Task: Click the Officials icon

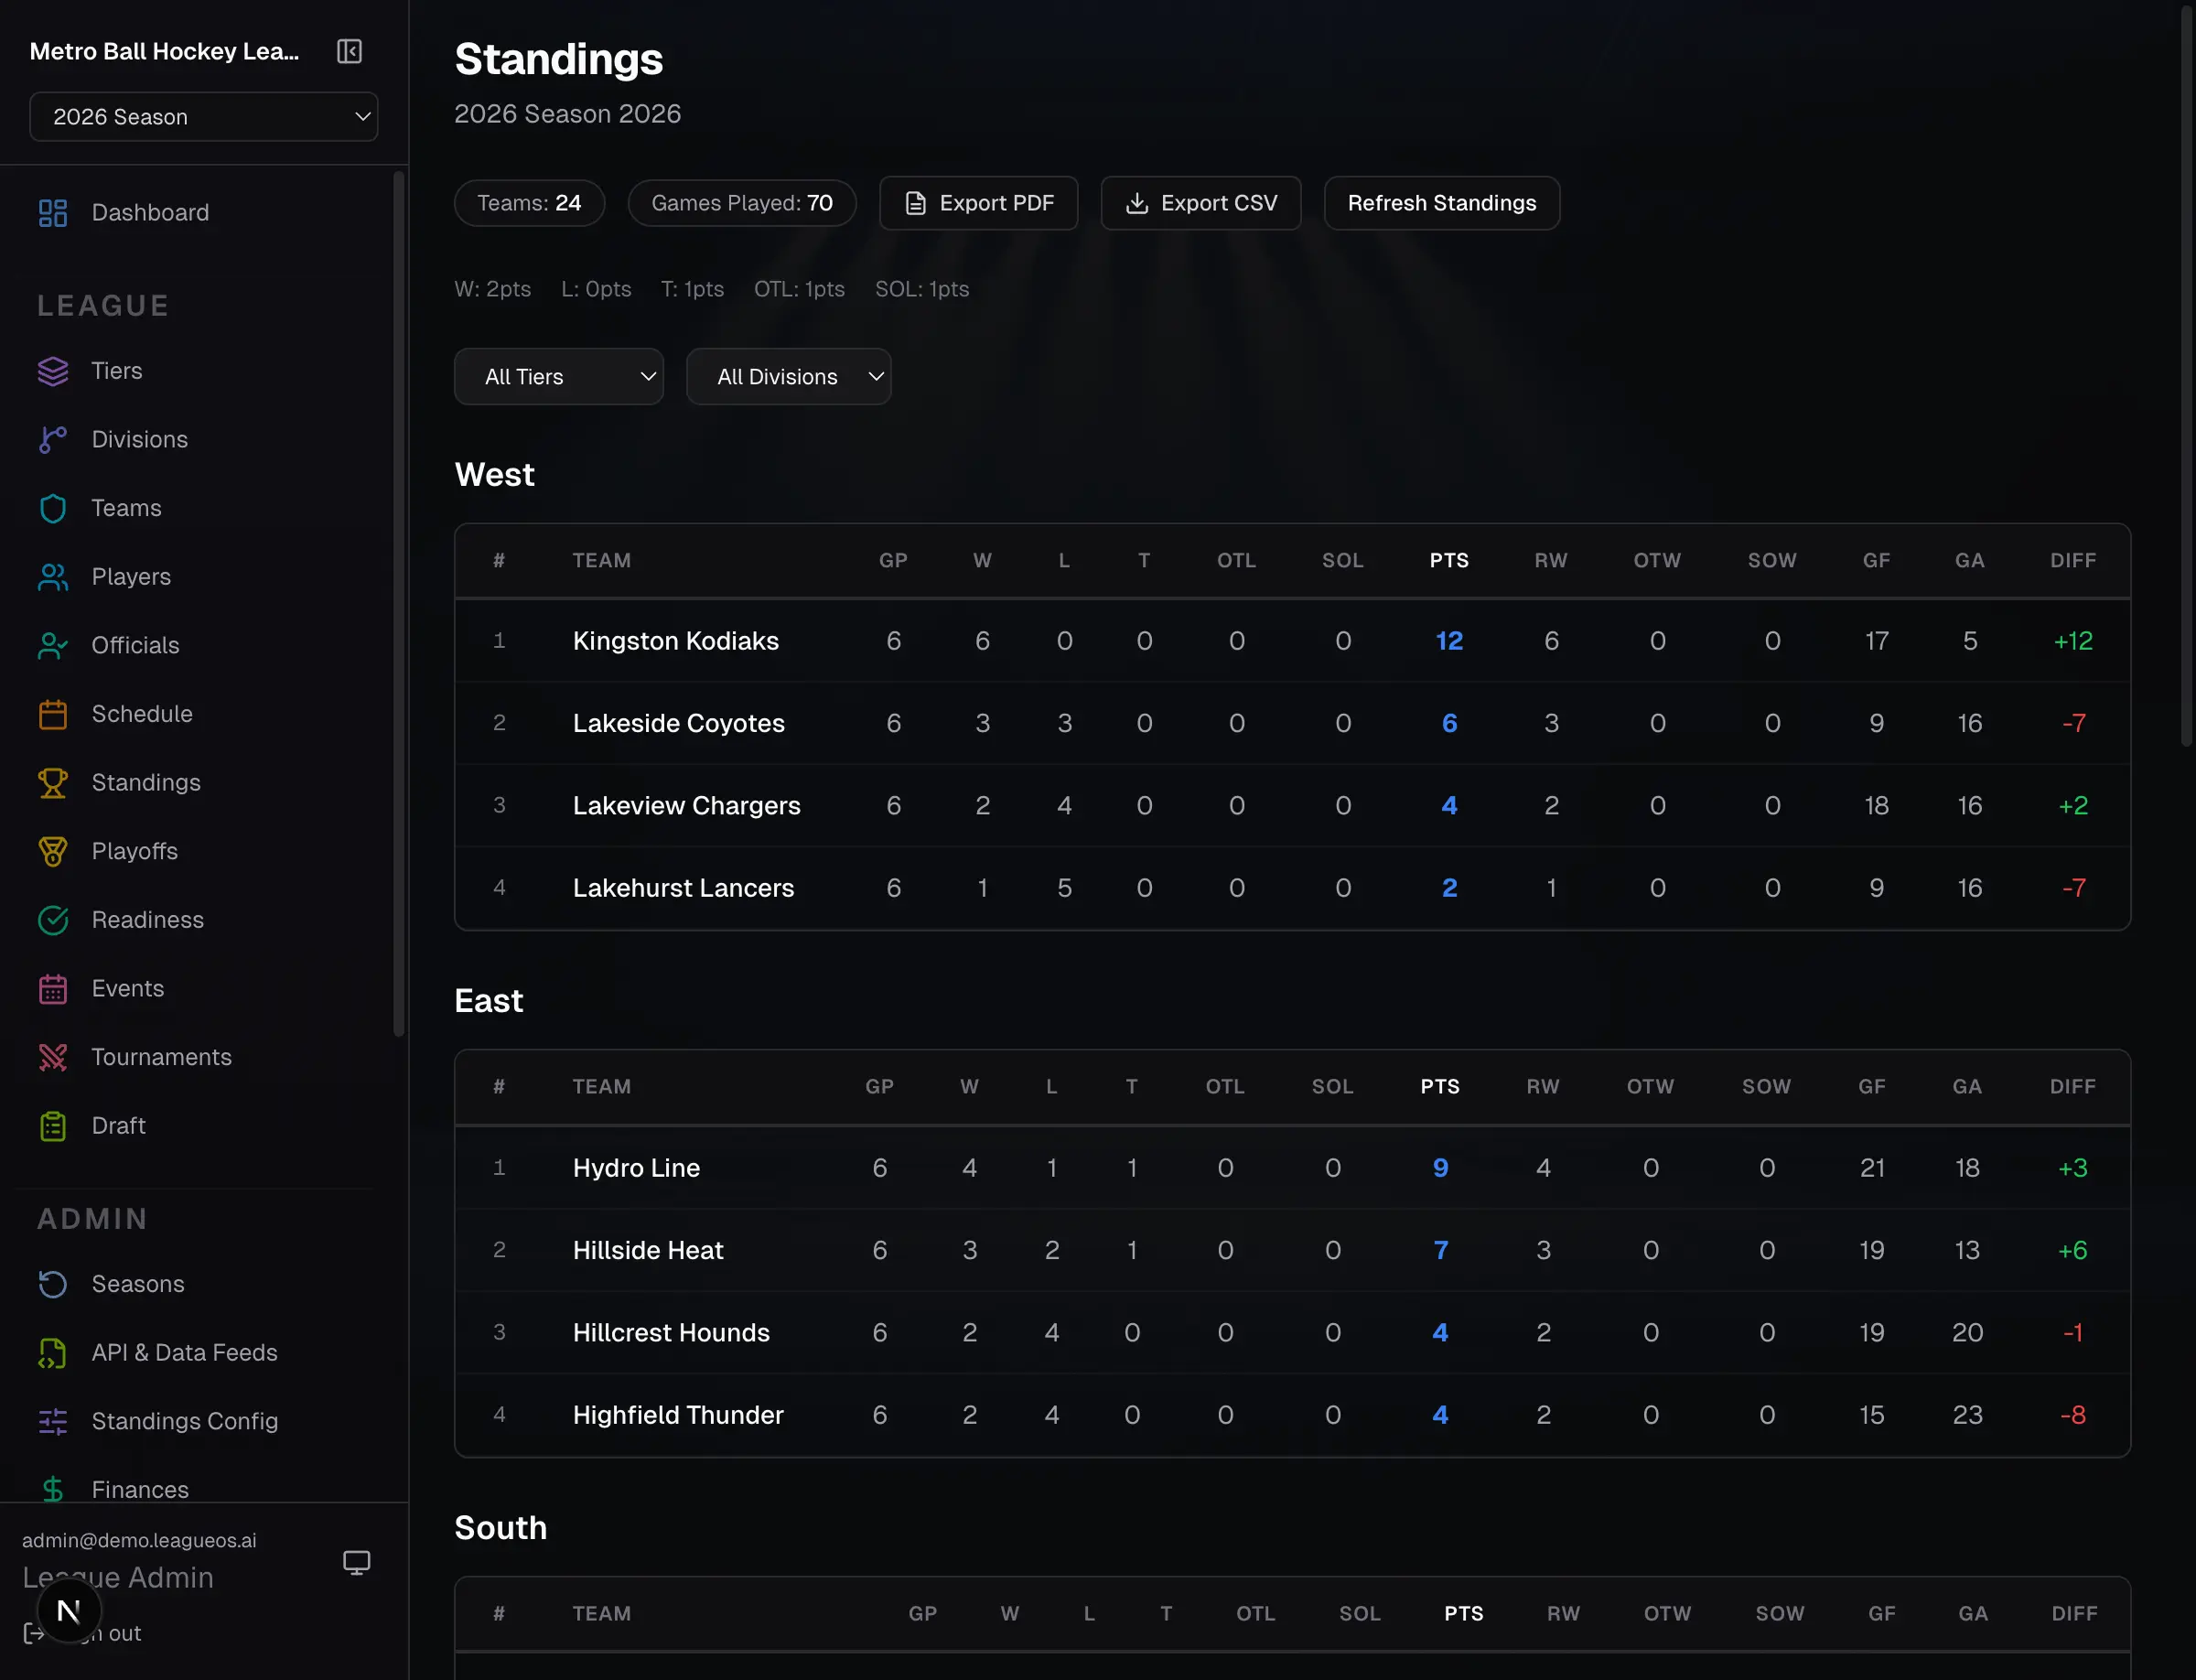Action: (53, 645)
